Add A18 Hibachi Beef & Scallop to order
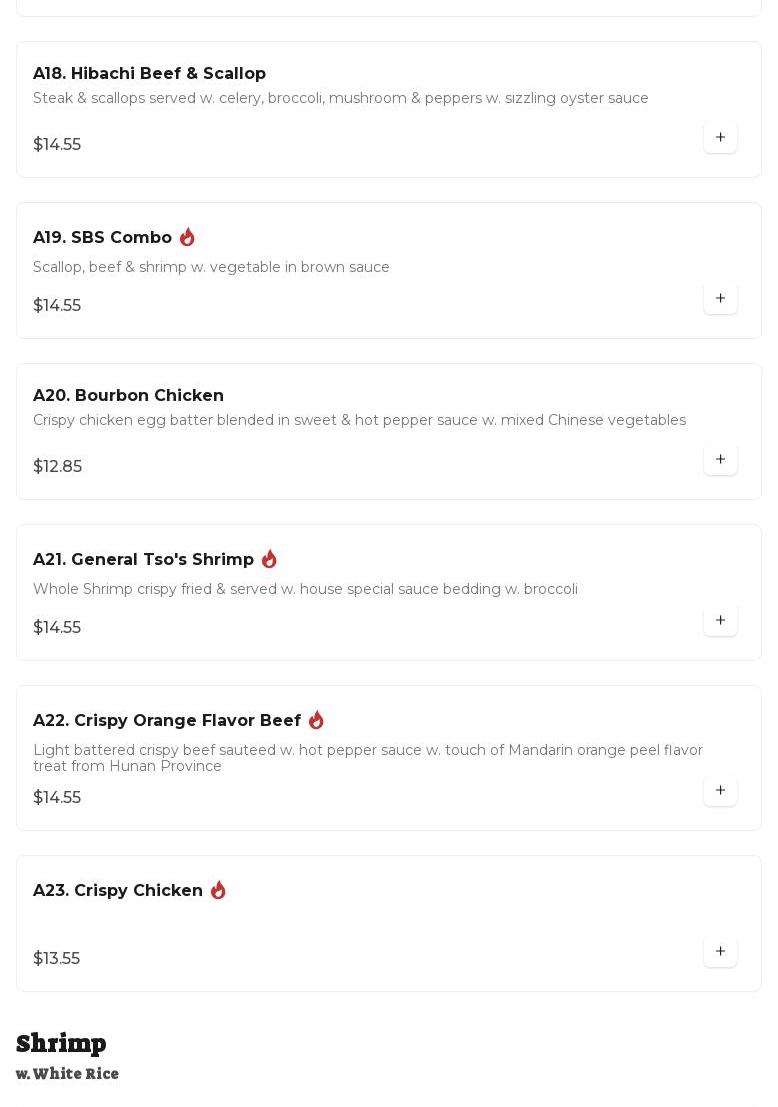 click(x=720, y=138)
